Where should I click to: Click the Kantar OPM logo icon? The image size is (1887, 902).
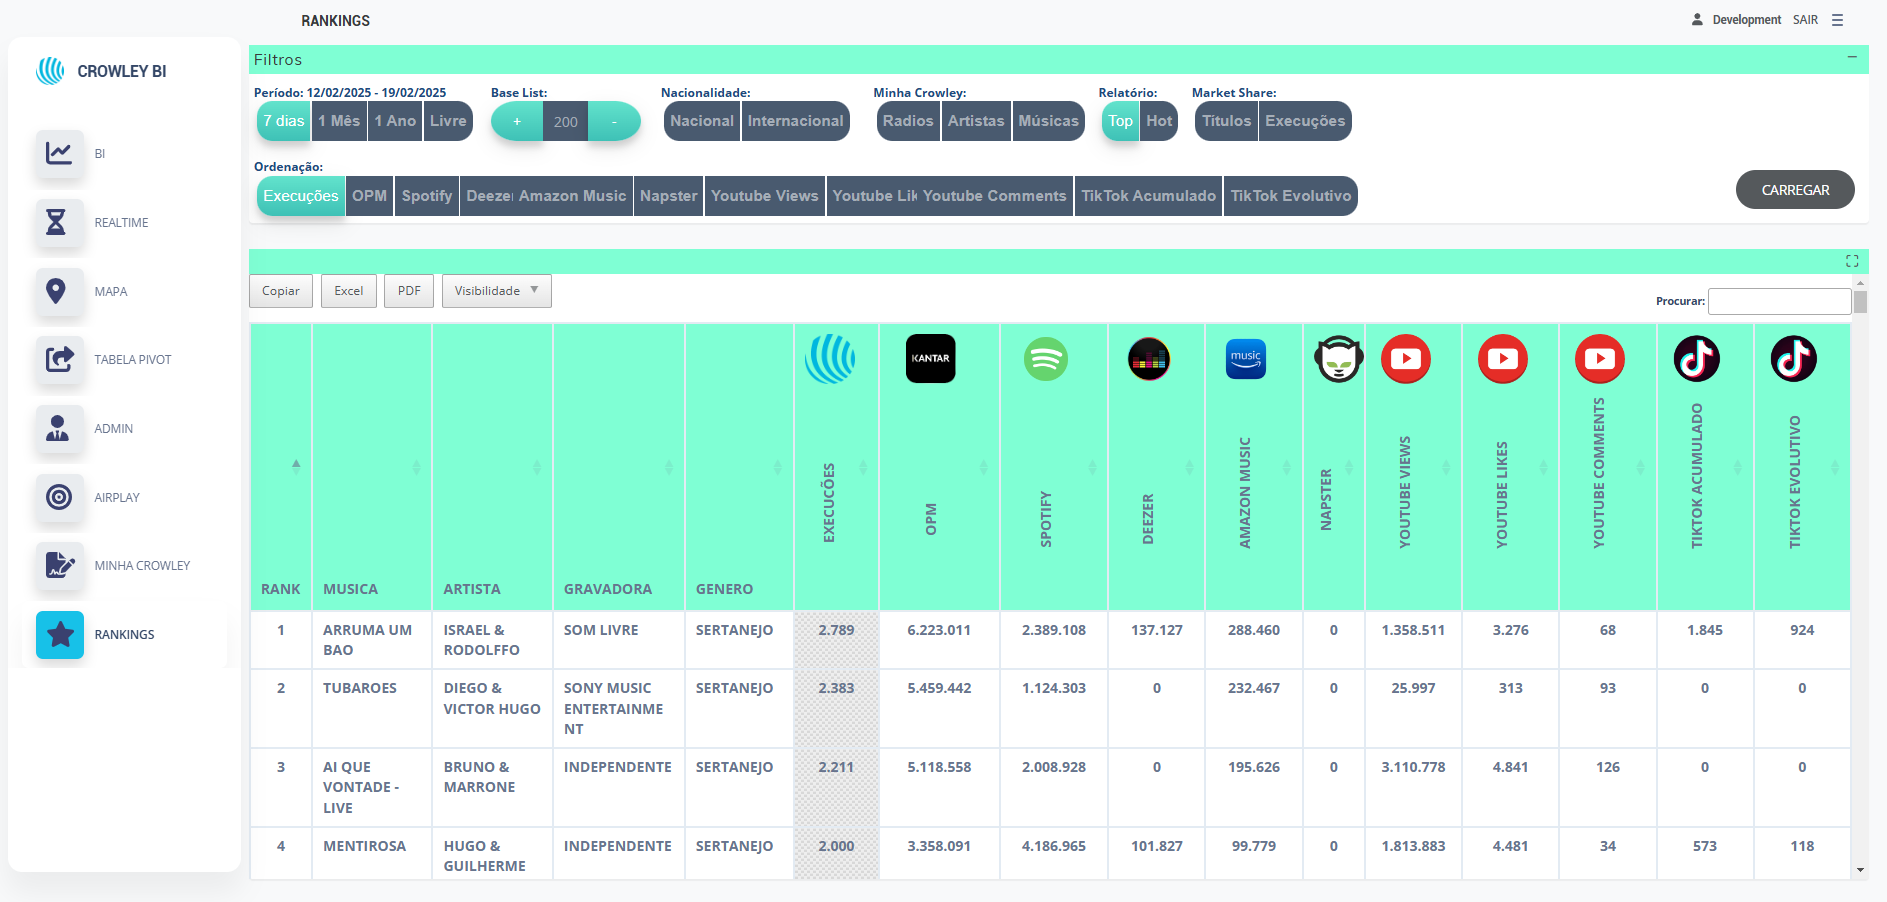[x=930, y=359]
